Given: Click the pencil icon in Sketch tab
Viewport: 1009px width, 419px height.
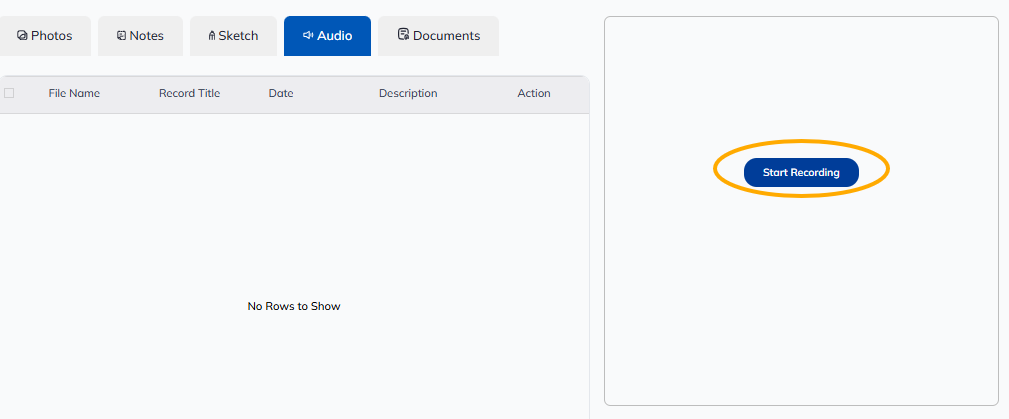Looking at the screenshot, I should point(212,36).
